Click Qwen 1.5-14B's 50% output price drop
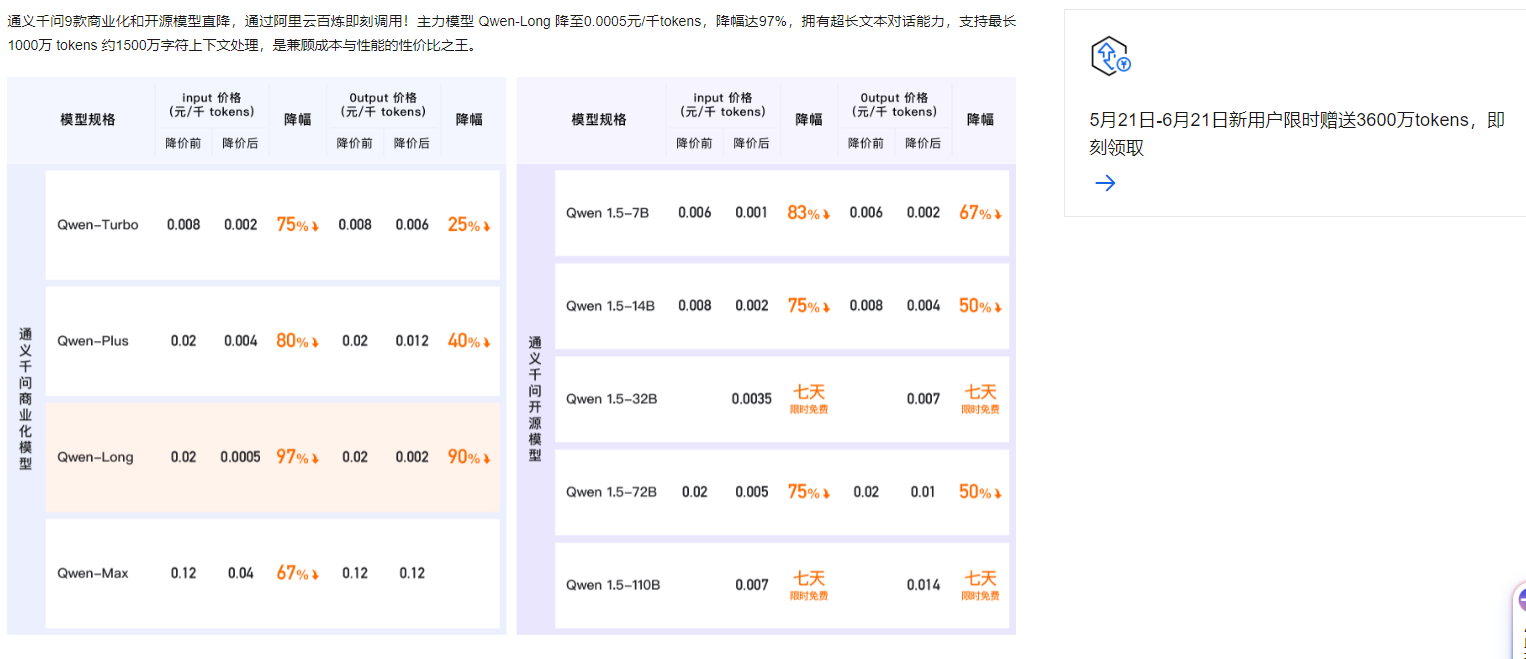 980,306
